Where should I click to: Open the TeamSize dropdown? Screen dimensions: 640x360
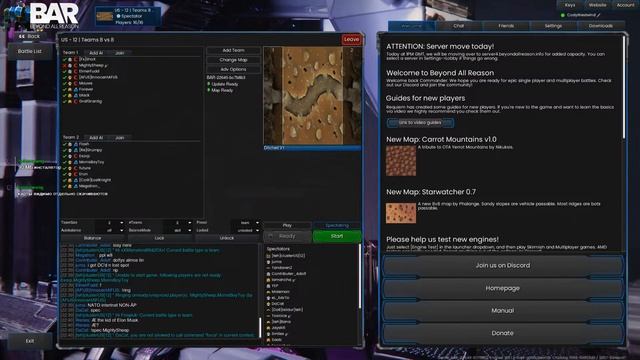(109, 223)
